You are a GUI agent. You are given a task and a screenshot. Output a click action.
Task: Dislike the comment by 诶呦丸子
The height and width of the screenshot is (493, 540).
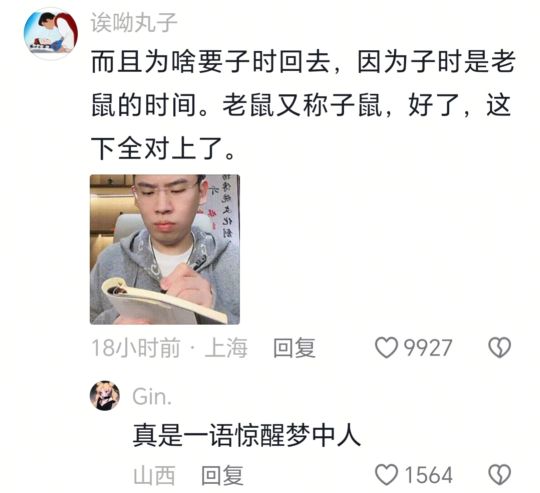click(x=499, y=348)
